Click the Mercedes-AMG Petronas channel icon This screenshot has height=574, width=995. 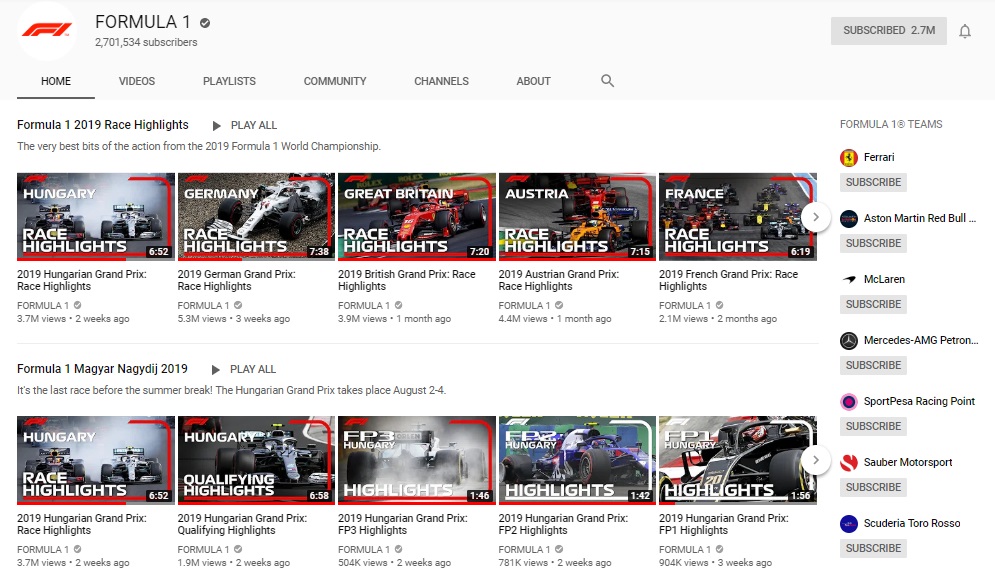(x=849, y=341)
